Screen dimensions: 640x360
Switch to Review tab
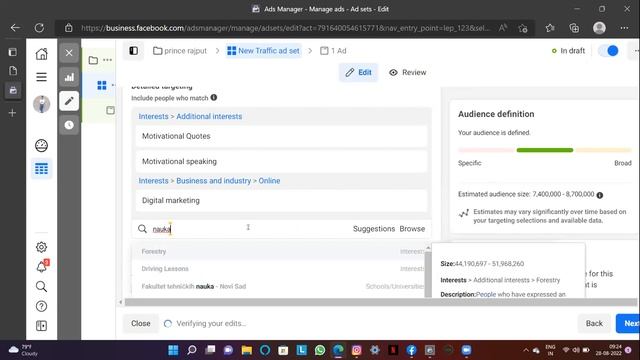click(407, 72)
